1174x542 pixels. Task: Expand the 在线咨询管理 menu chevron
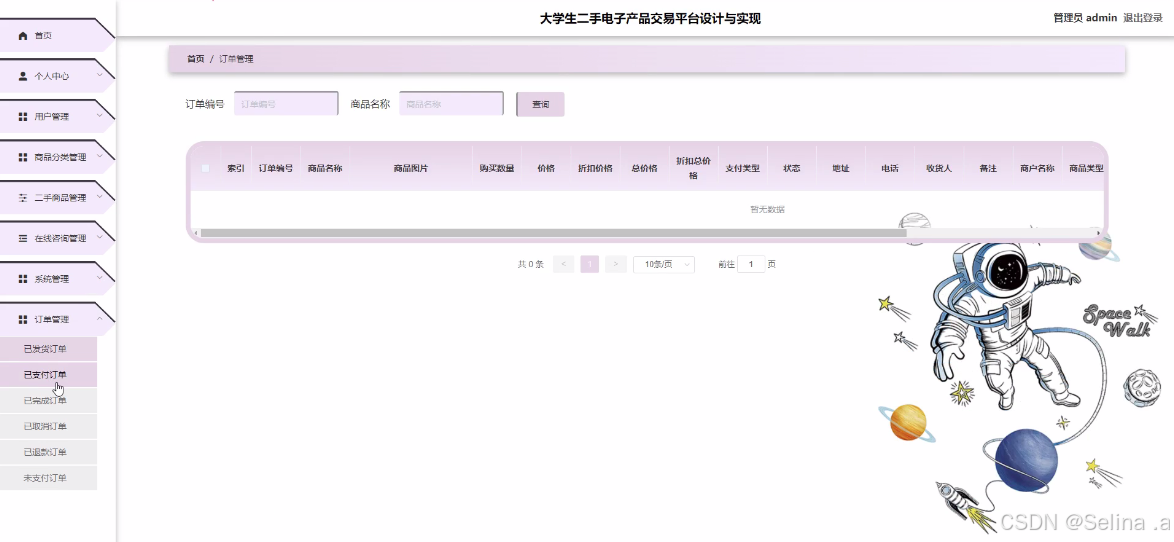(x=100, y=238)
